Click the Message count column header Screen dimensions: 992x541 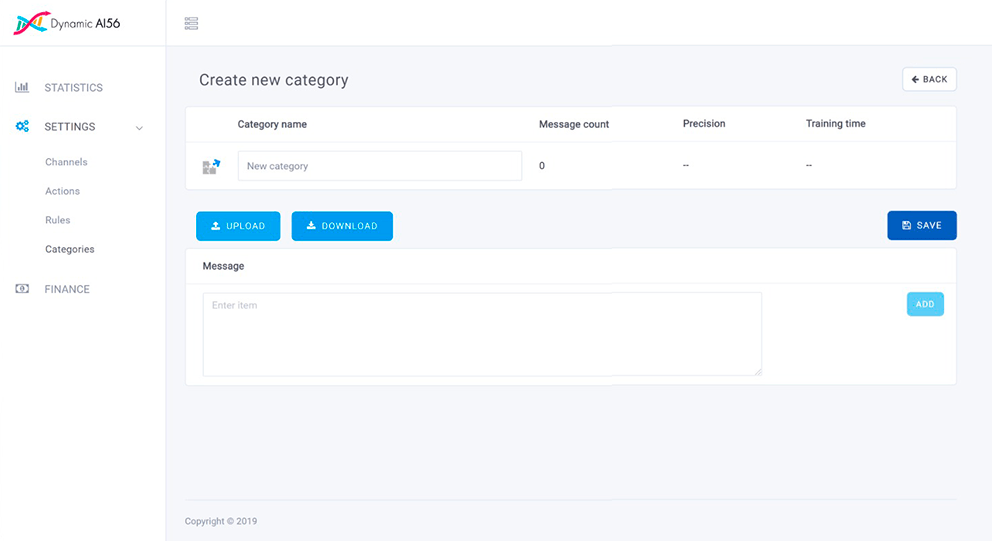[573, 124]
